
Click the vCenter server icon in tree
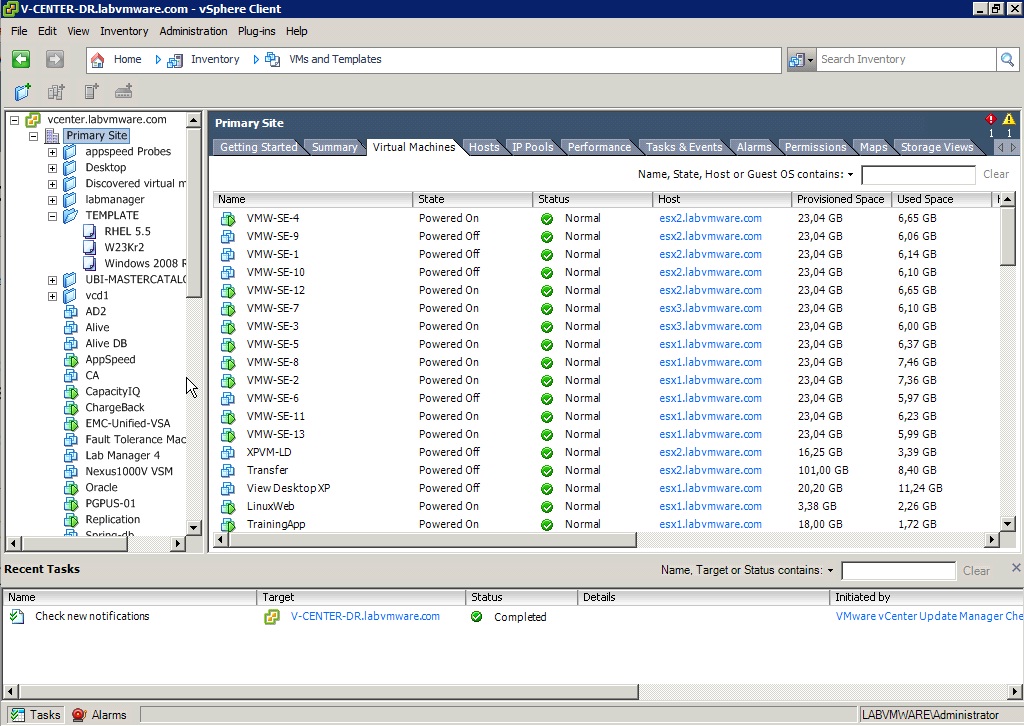tap(33, 119)
